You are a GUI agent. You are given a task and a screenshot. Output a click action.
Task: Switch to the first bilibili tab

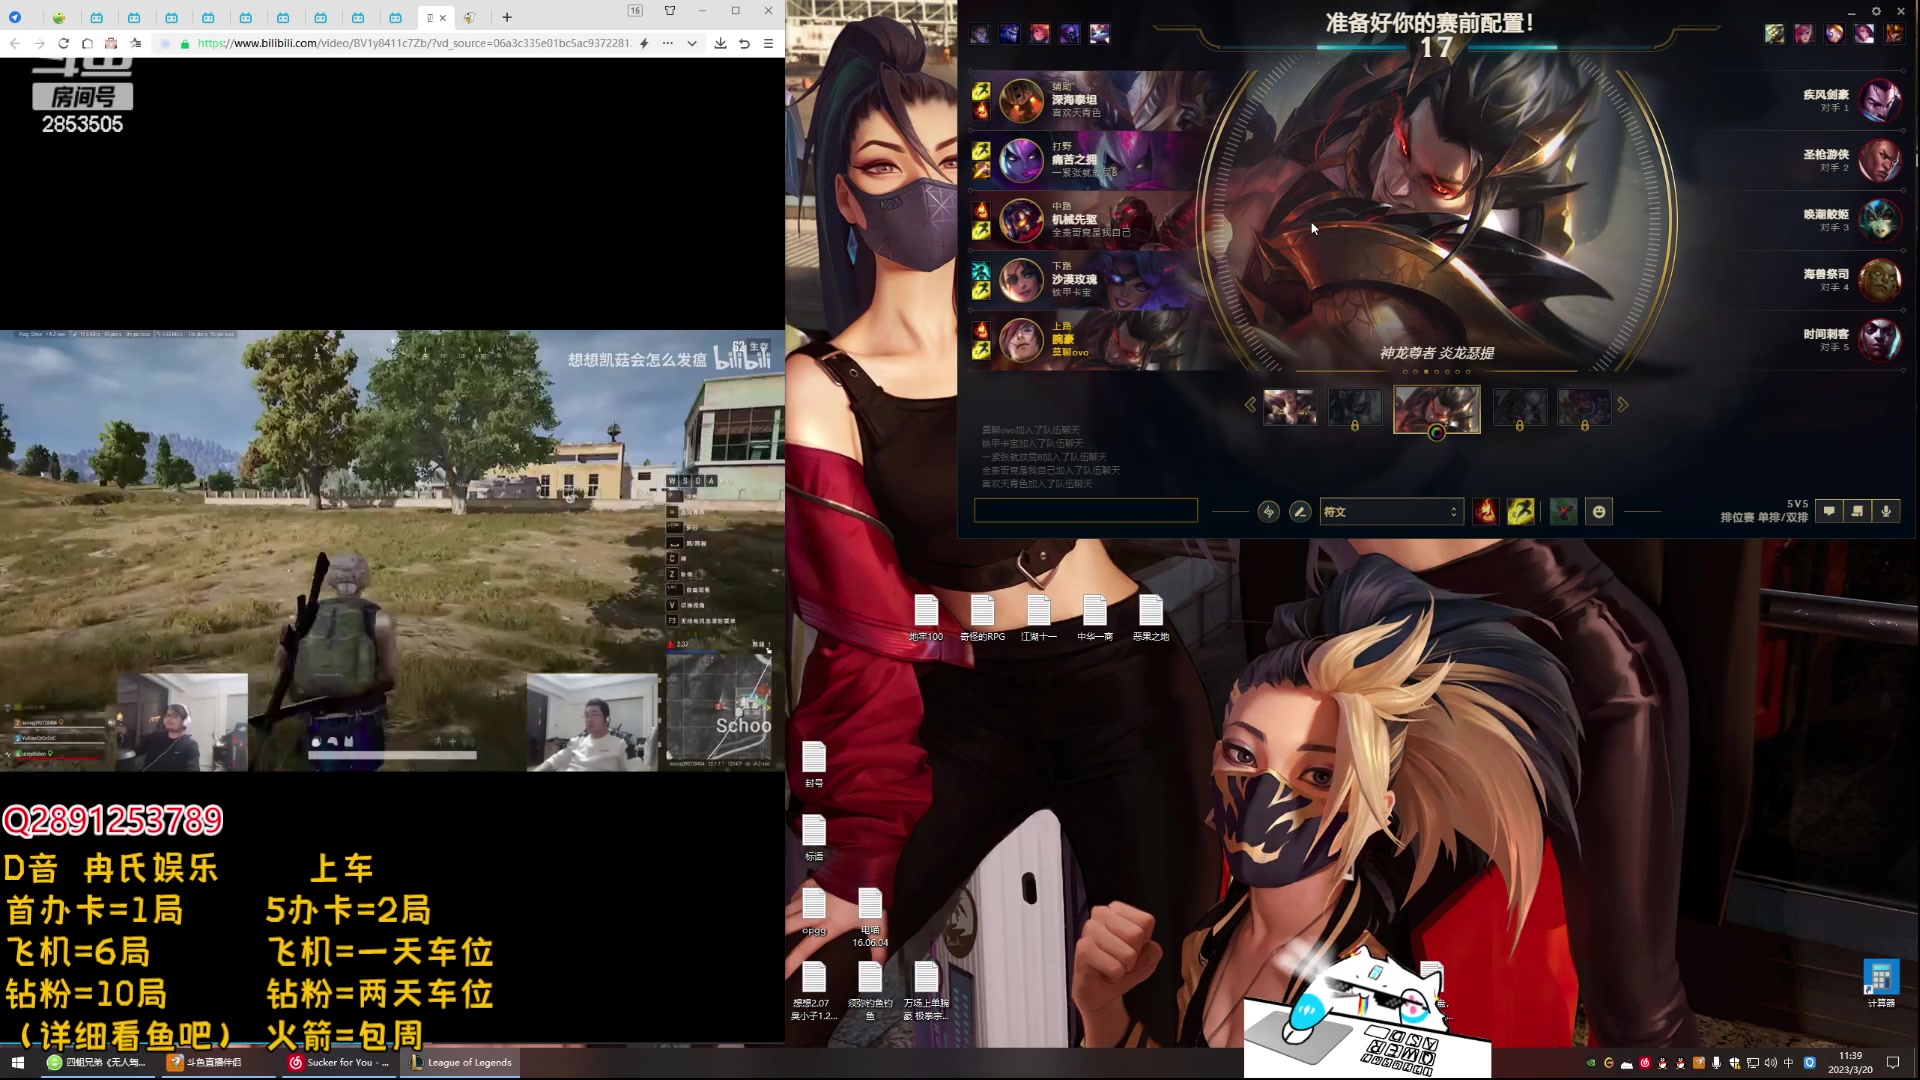97,17
